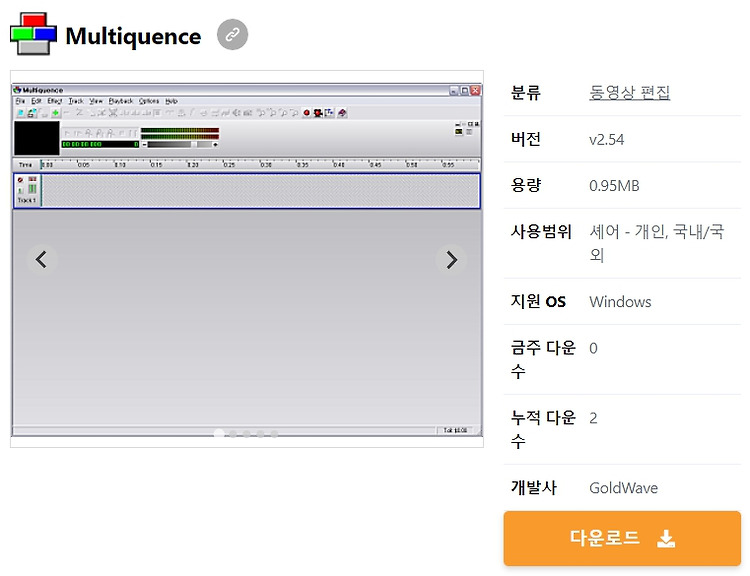The image size is (750, 576).
Task: Click the 개발사 developer label
Action: click(534, 487)
